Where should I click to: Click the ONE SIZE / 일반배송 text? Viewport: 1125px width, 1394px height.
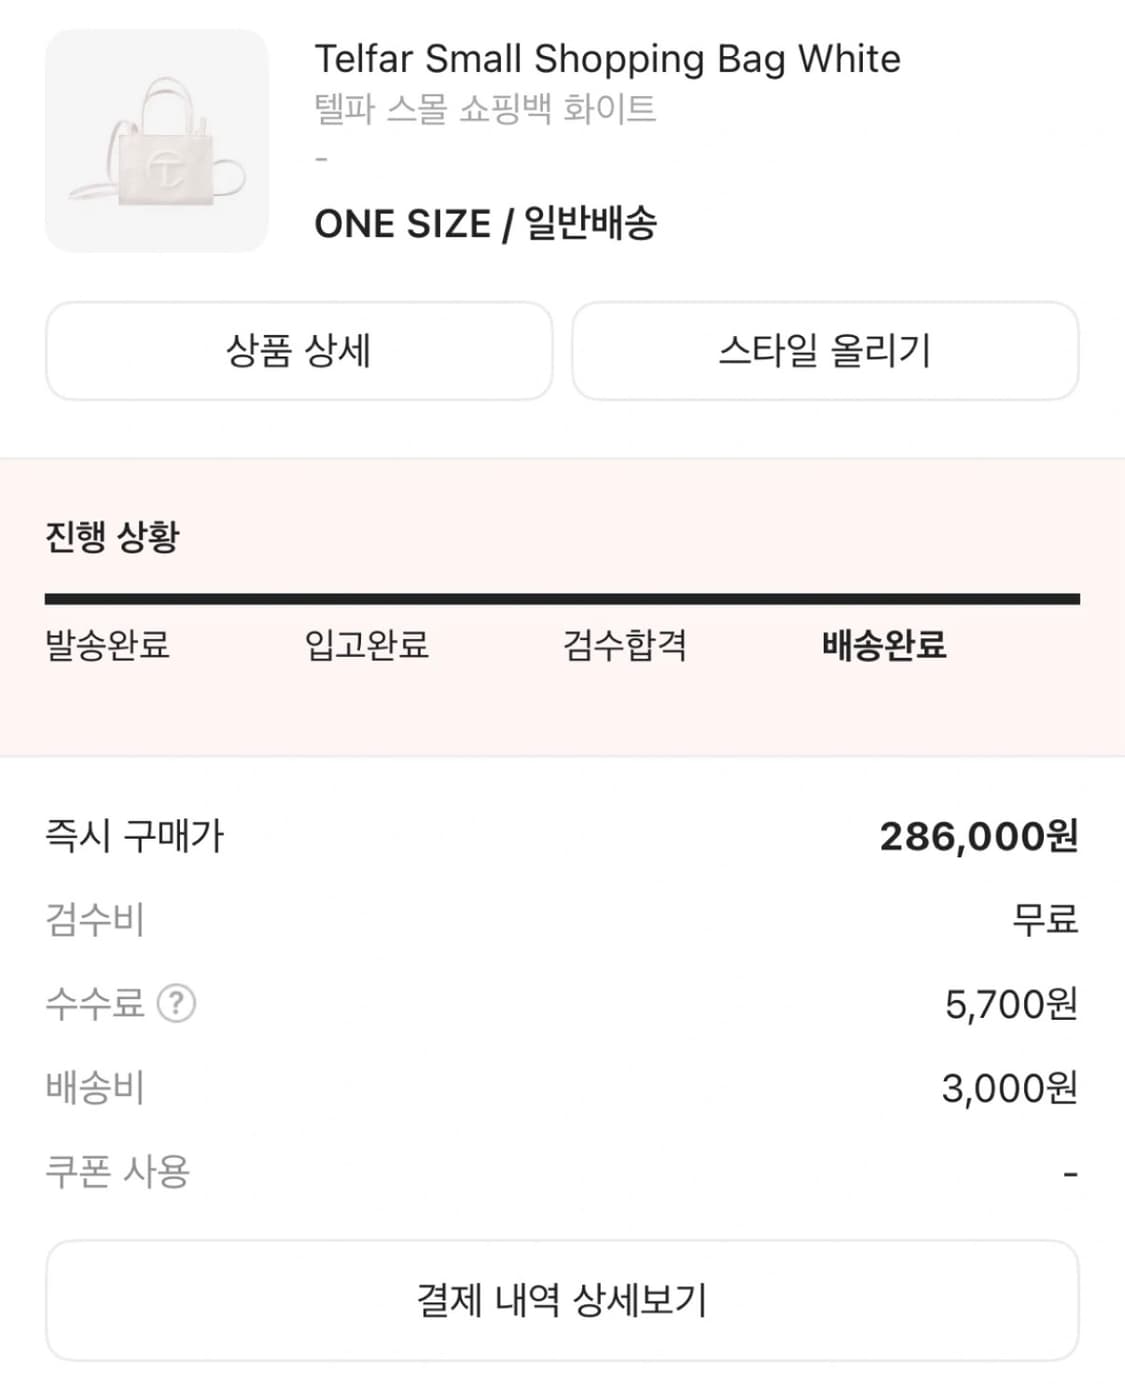(x=486, y=224)
